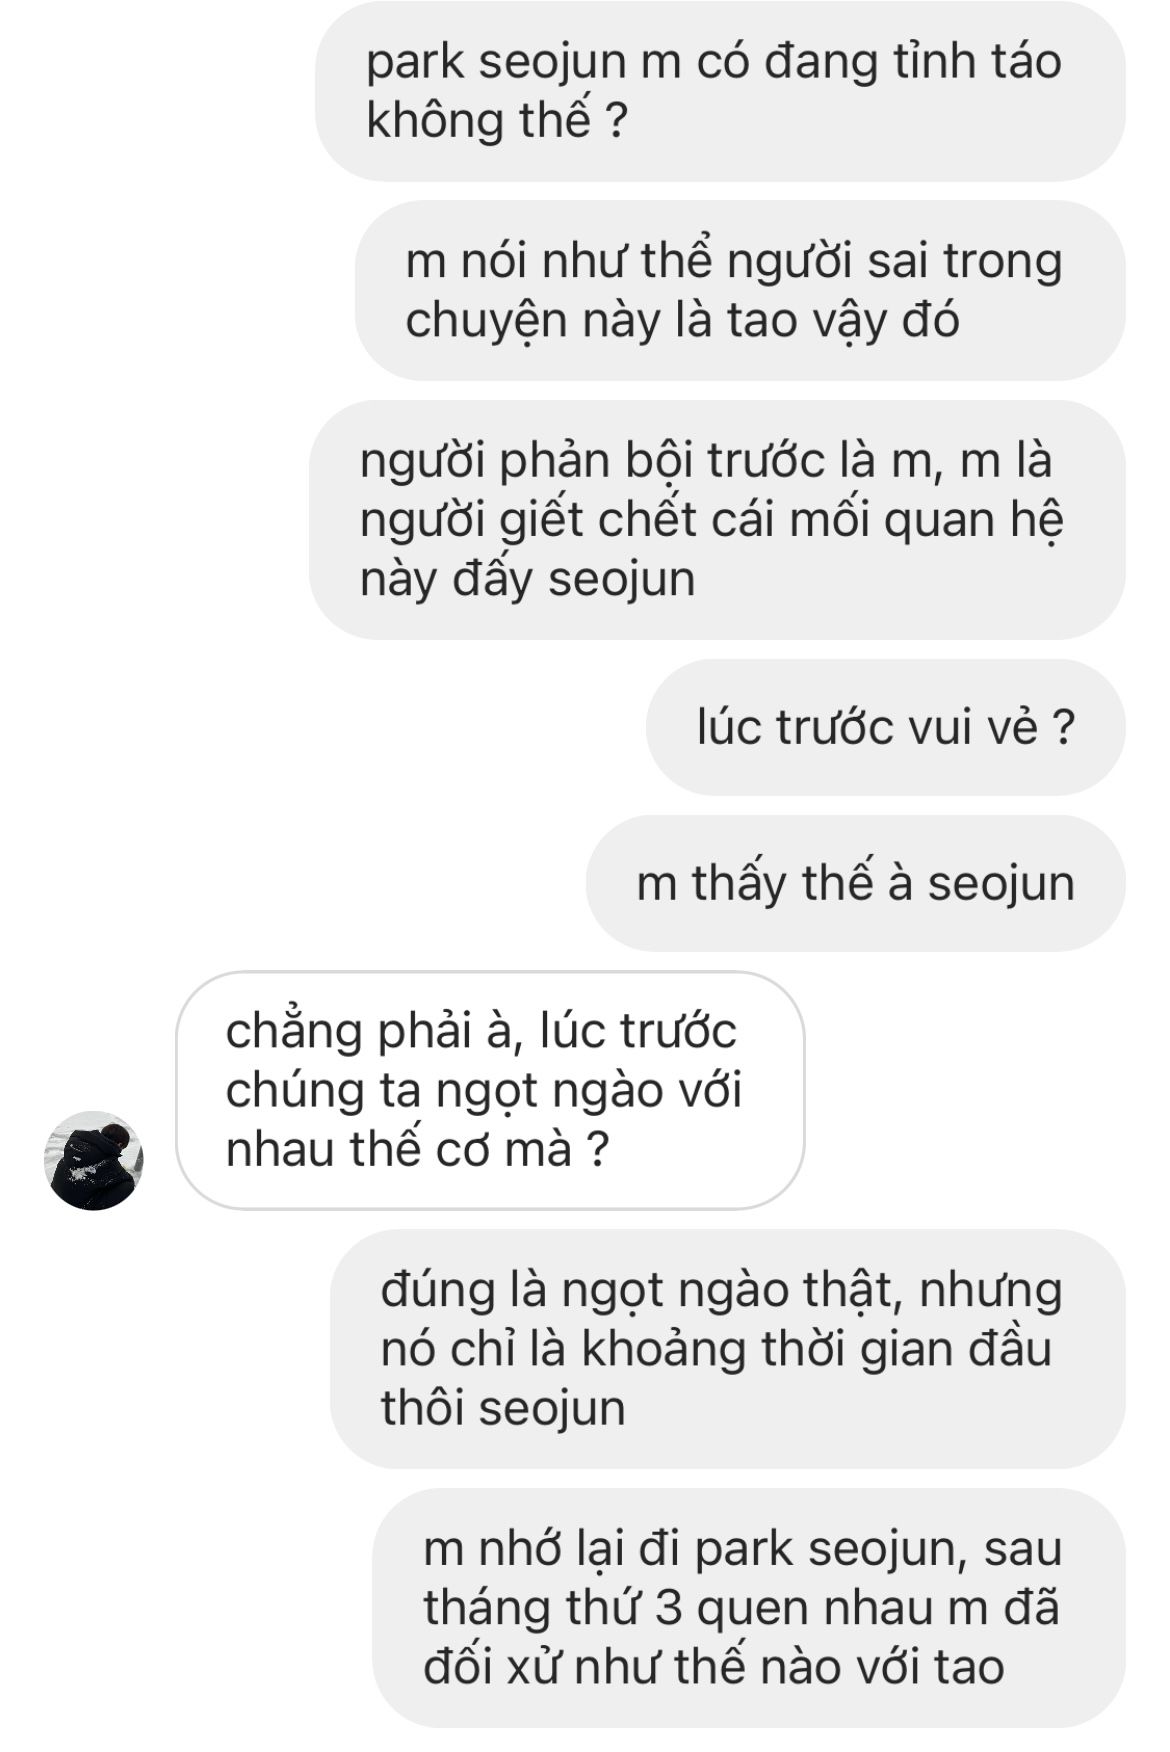
Task: Click the line "nó chỉ là khoảng thời gian đầu"
Action: point(716,1349)
